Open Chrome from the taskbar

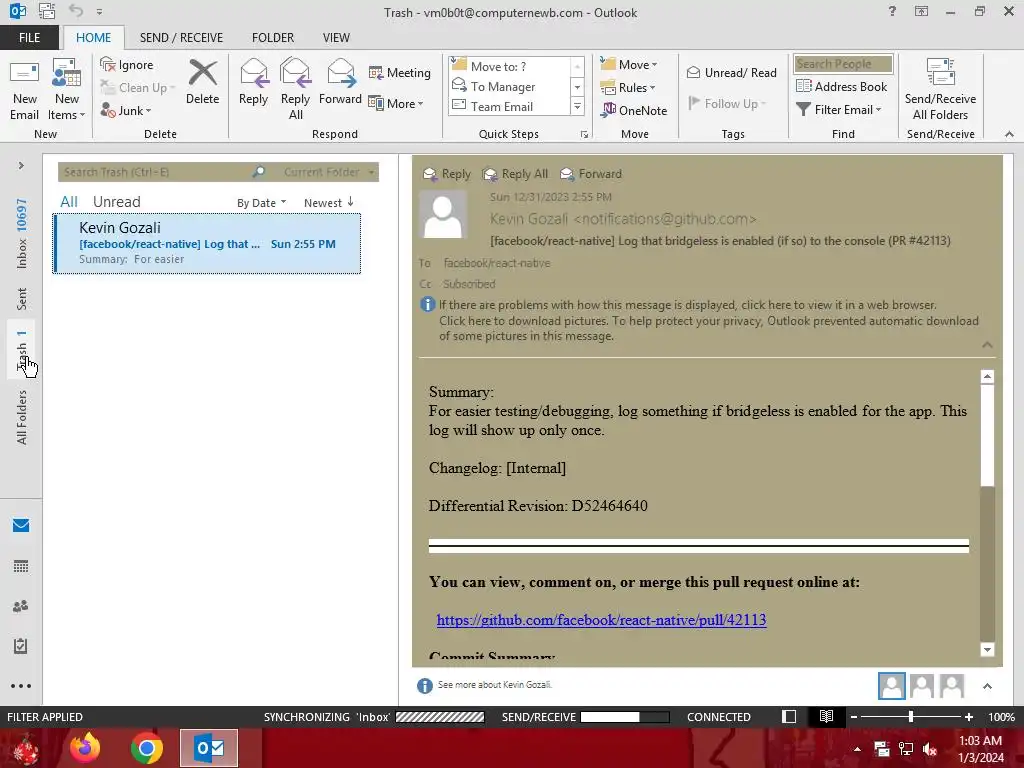[x=146, y=748]
